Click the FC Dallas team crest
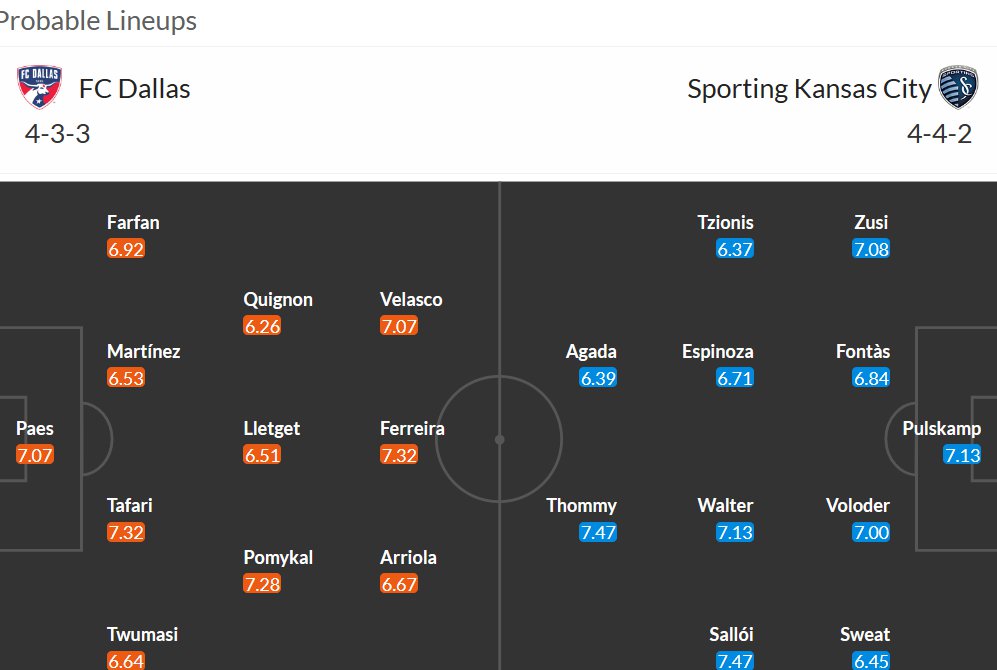 coord(39,87)
